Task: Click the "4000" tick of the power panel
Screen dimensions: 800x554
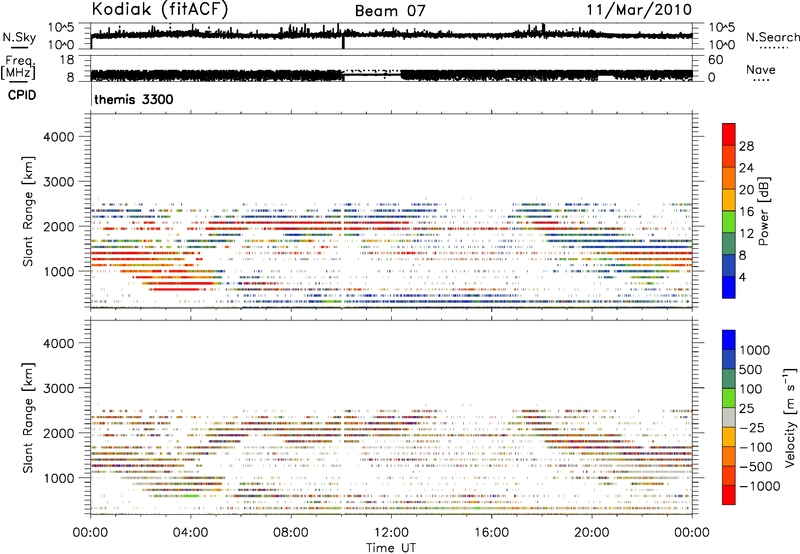Action: click(x=59, y=137)
